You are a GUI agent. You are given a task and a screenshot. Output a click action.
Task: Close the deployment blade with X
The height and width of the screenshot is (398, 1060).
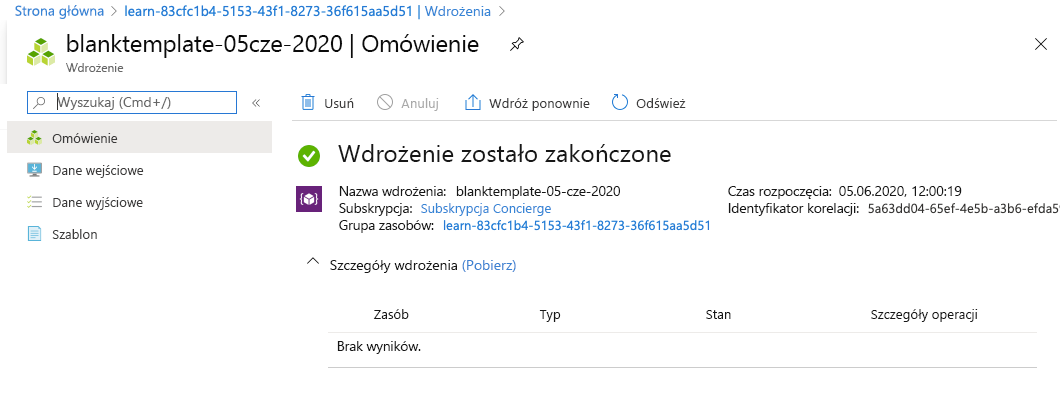tap(1041, 45)
